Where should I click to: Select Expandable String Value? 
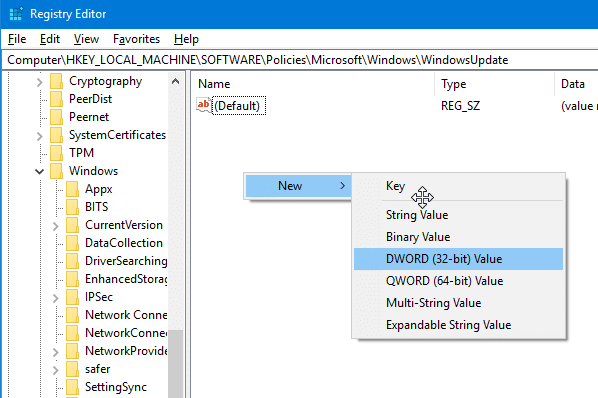point(458,325)
